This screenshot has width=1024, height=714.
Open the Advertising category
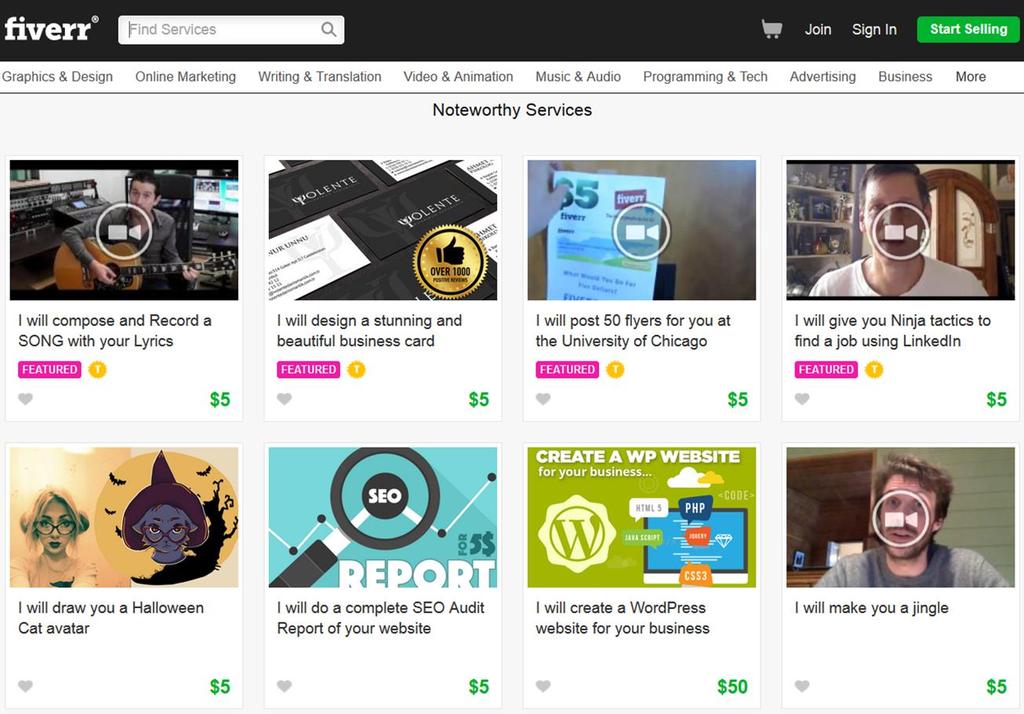(x=822, y=76)
